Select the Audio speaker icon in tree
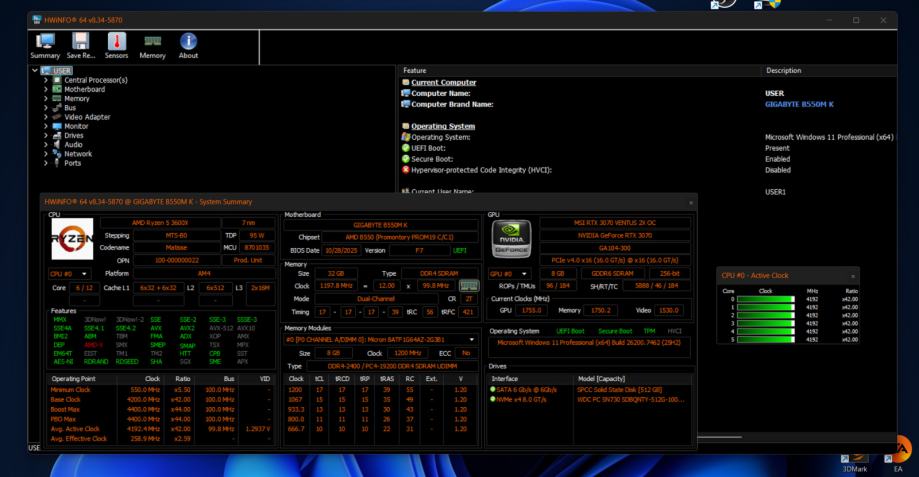 pos(57,144)
